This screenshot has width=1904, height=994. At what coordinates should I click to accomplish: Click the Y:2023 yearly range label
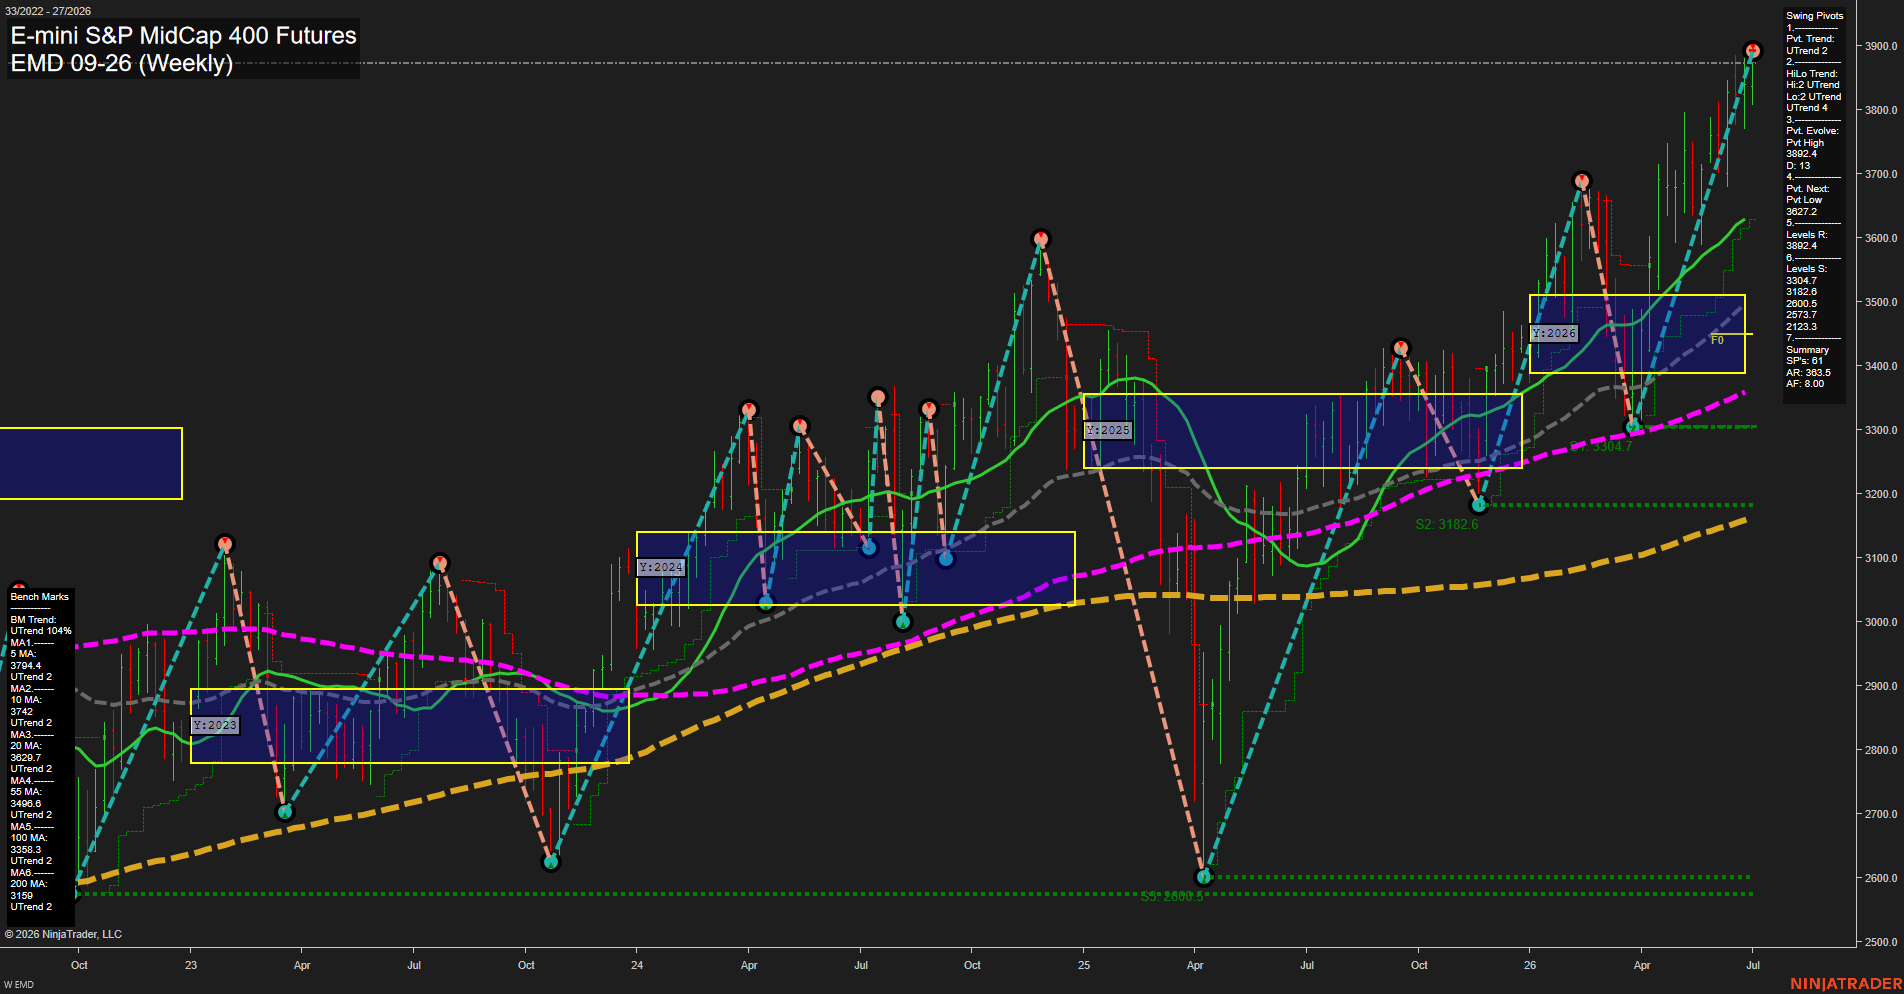215,725
